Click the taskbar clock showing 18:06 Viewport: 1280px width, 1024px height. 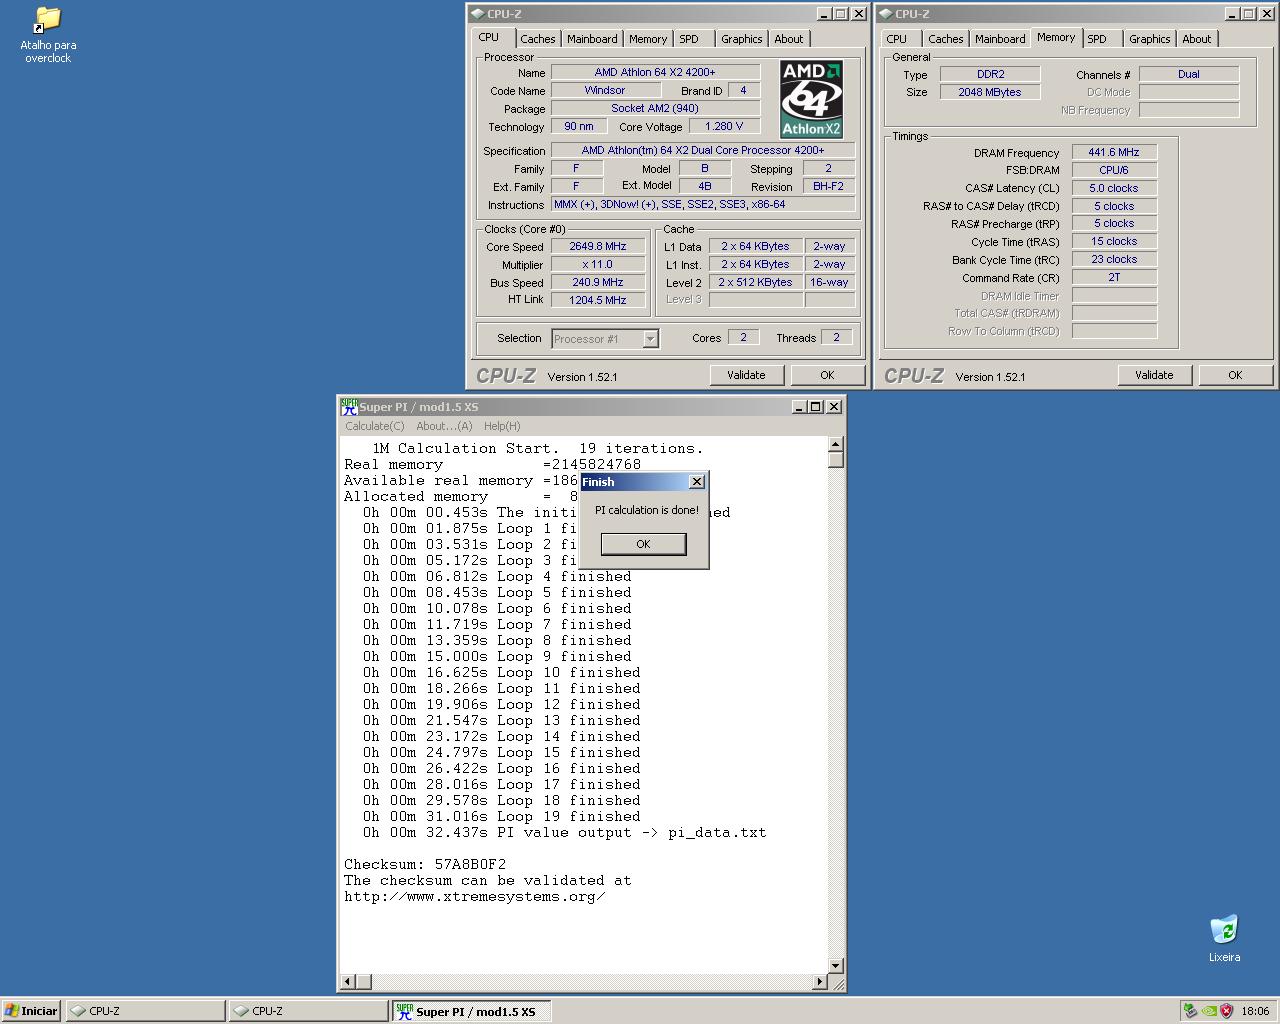point(1255,1011)
